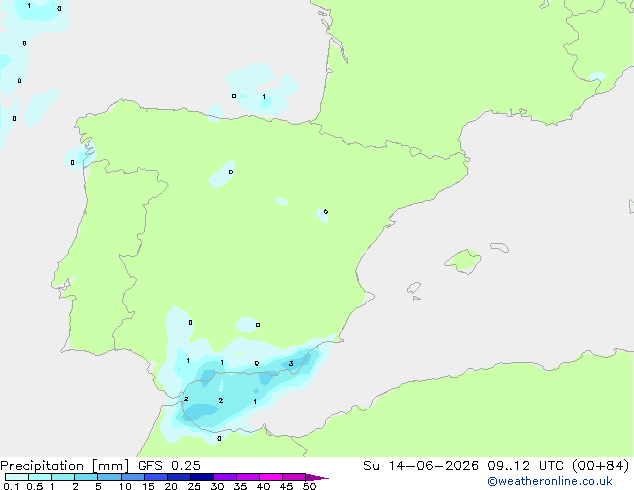Click the '3' precipitation value on southeast Spain coast
The width and height of the screenshot is (634, 490).
pos(291,364)
